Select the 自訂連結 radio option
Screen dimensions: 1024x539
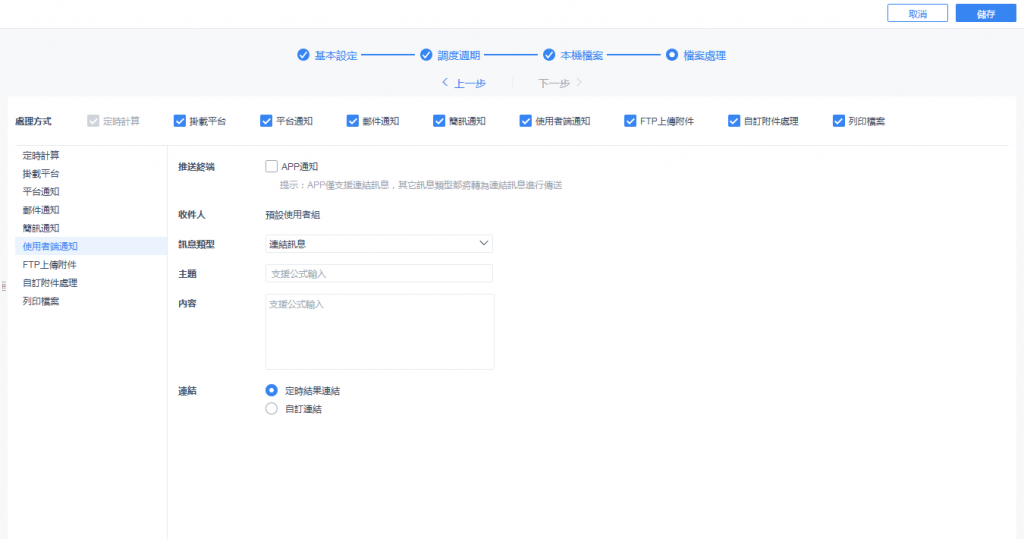[x=271, y=409]
